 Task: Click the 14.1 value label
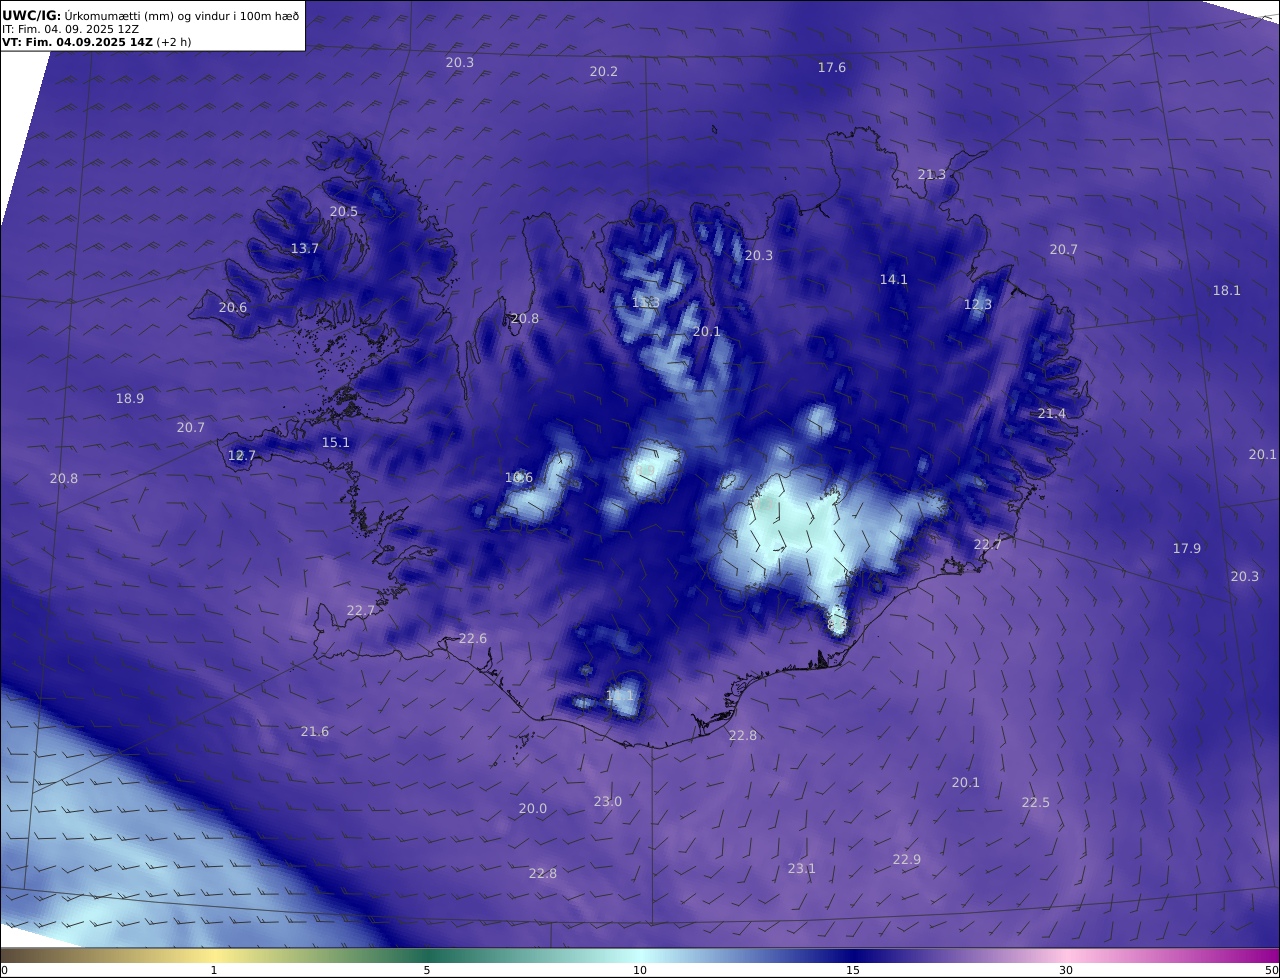893,280
